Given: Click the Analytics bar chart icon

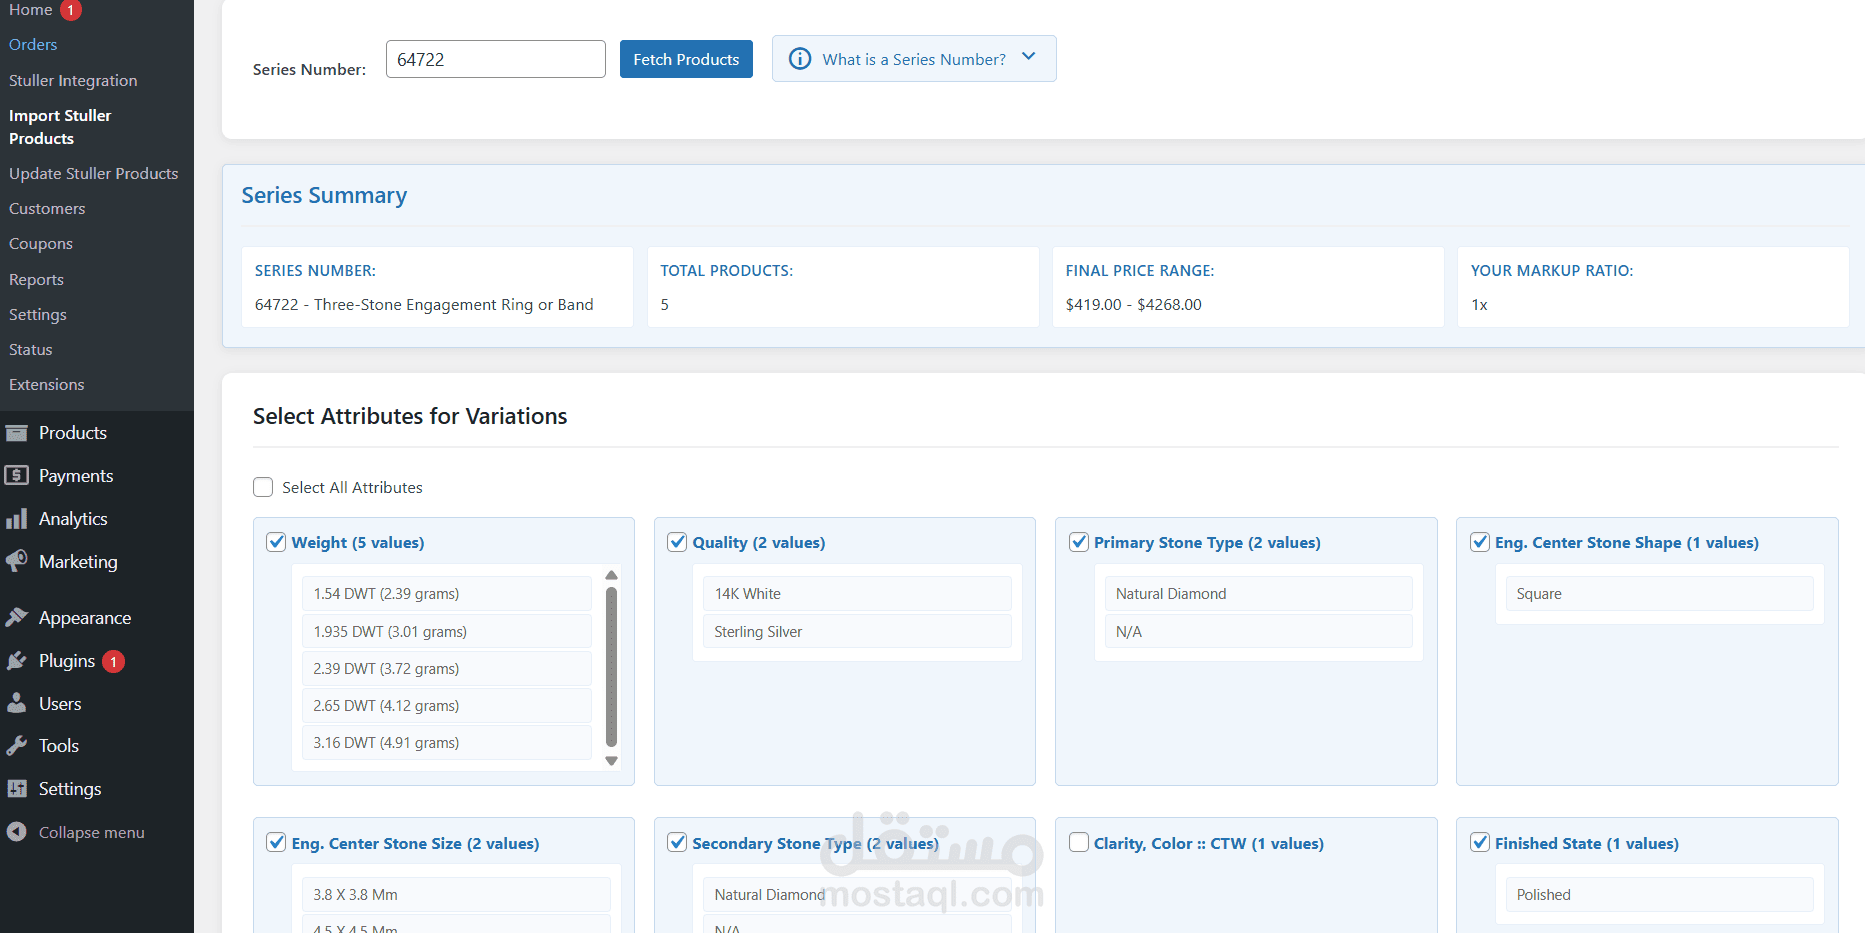Looking at the screenshot, I should (17, 518).
